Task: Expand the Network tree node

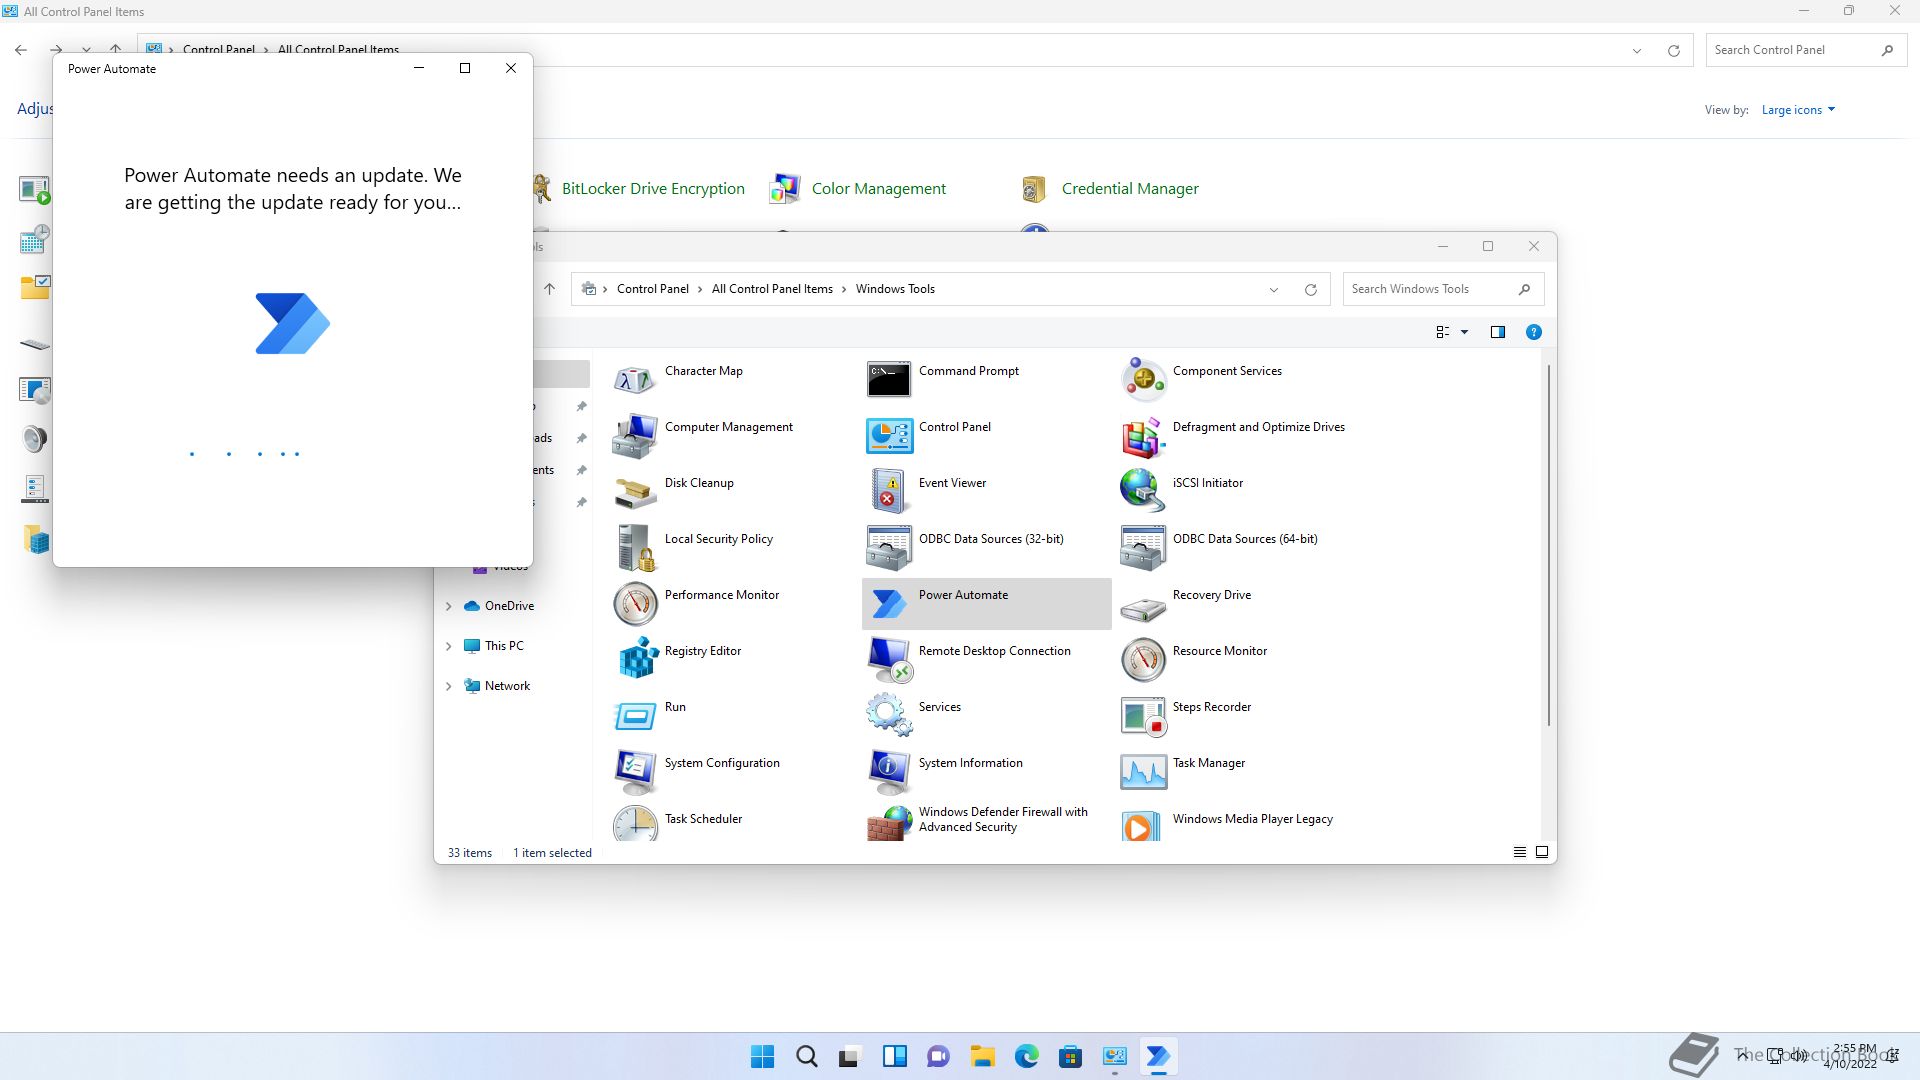Action: [x=448, y=686]
